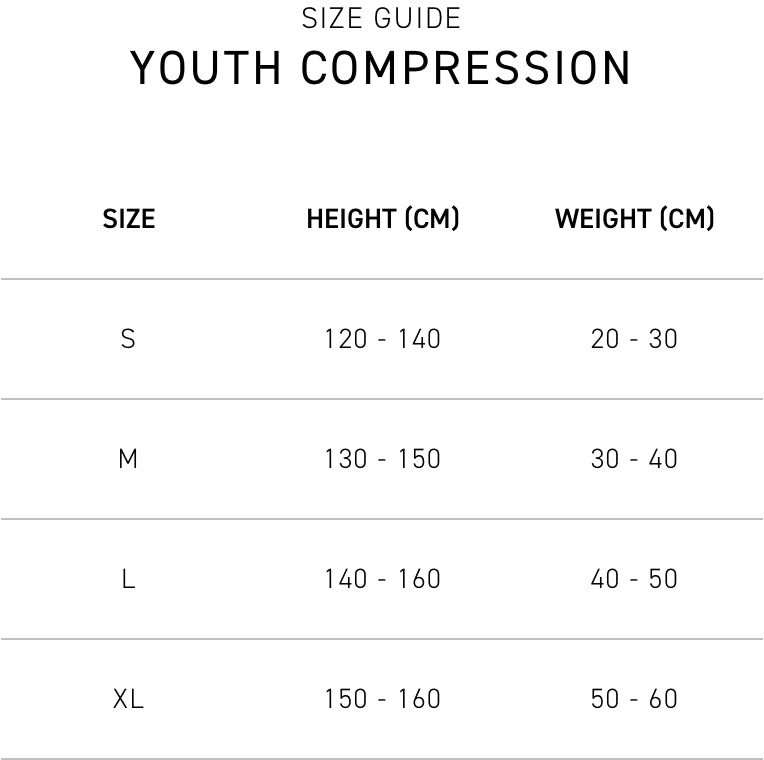Select the SIZE column header
This screenshot has height=760, width=764.
129,219
